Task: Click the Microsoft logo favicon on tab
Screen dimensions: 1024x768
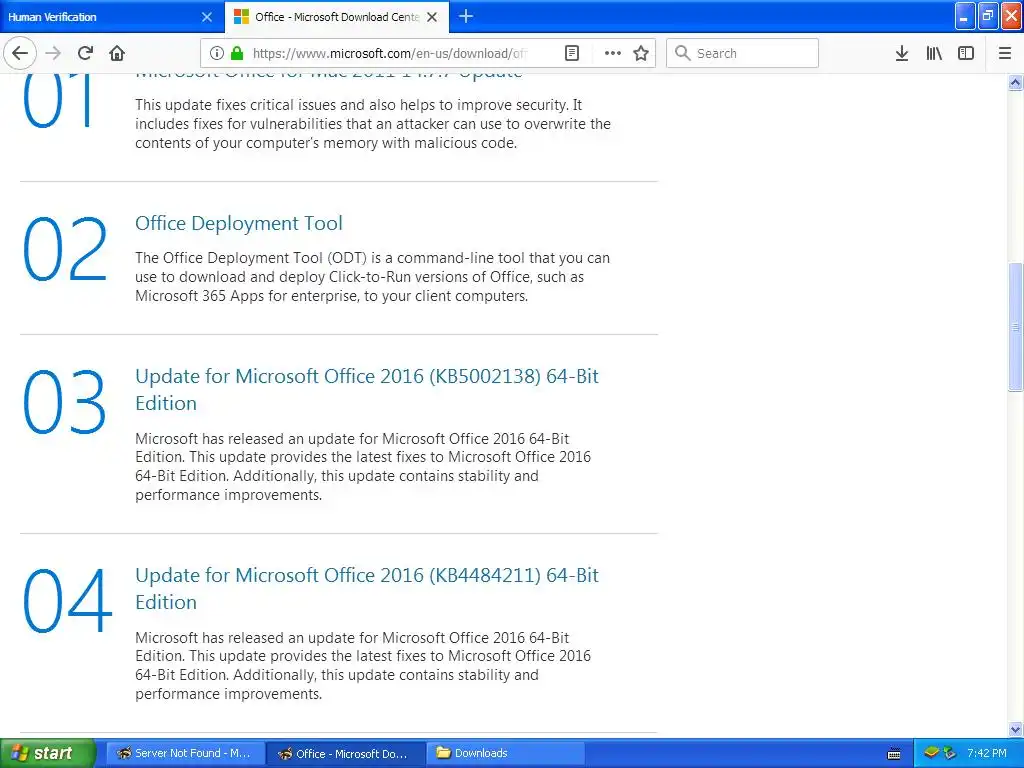Action: click(x=241, y=17)
